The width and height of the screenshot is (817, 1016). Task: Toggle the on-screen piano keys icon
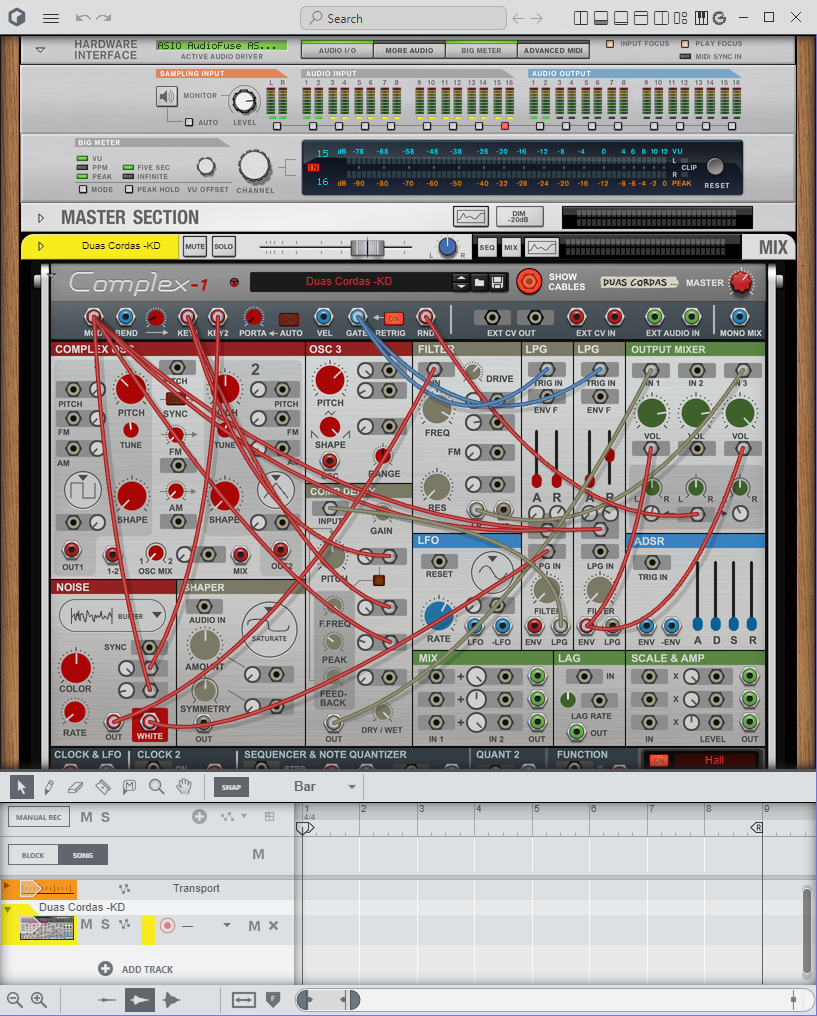(x=701, y=18)
